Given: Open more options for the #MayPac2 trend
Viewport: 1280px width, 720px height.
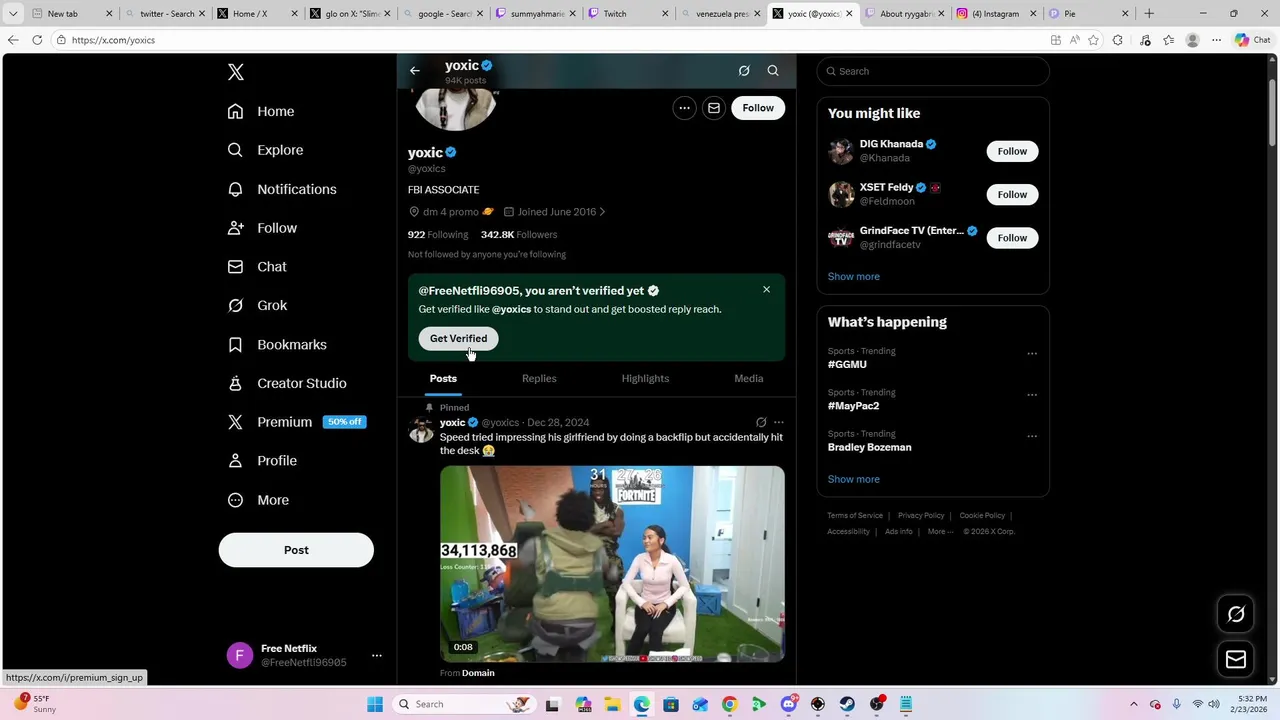Looking at the screenshot, I should [x=1032, y=394].
